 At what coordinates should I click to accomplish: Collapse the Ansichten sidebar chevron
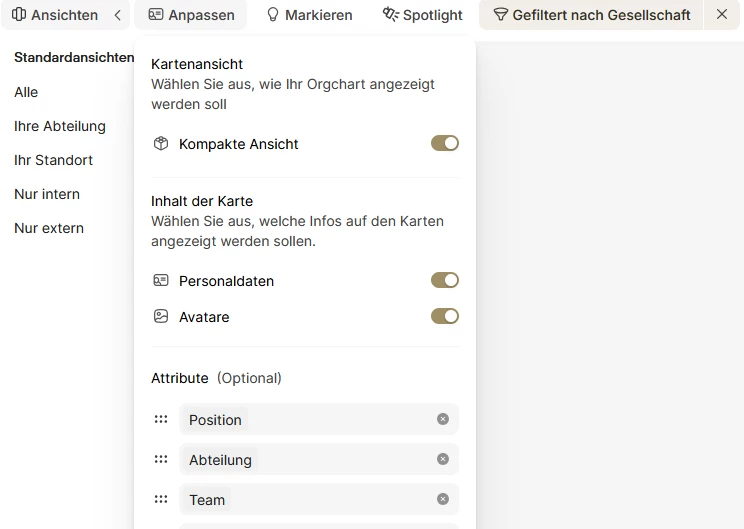tap(118, 15)
